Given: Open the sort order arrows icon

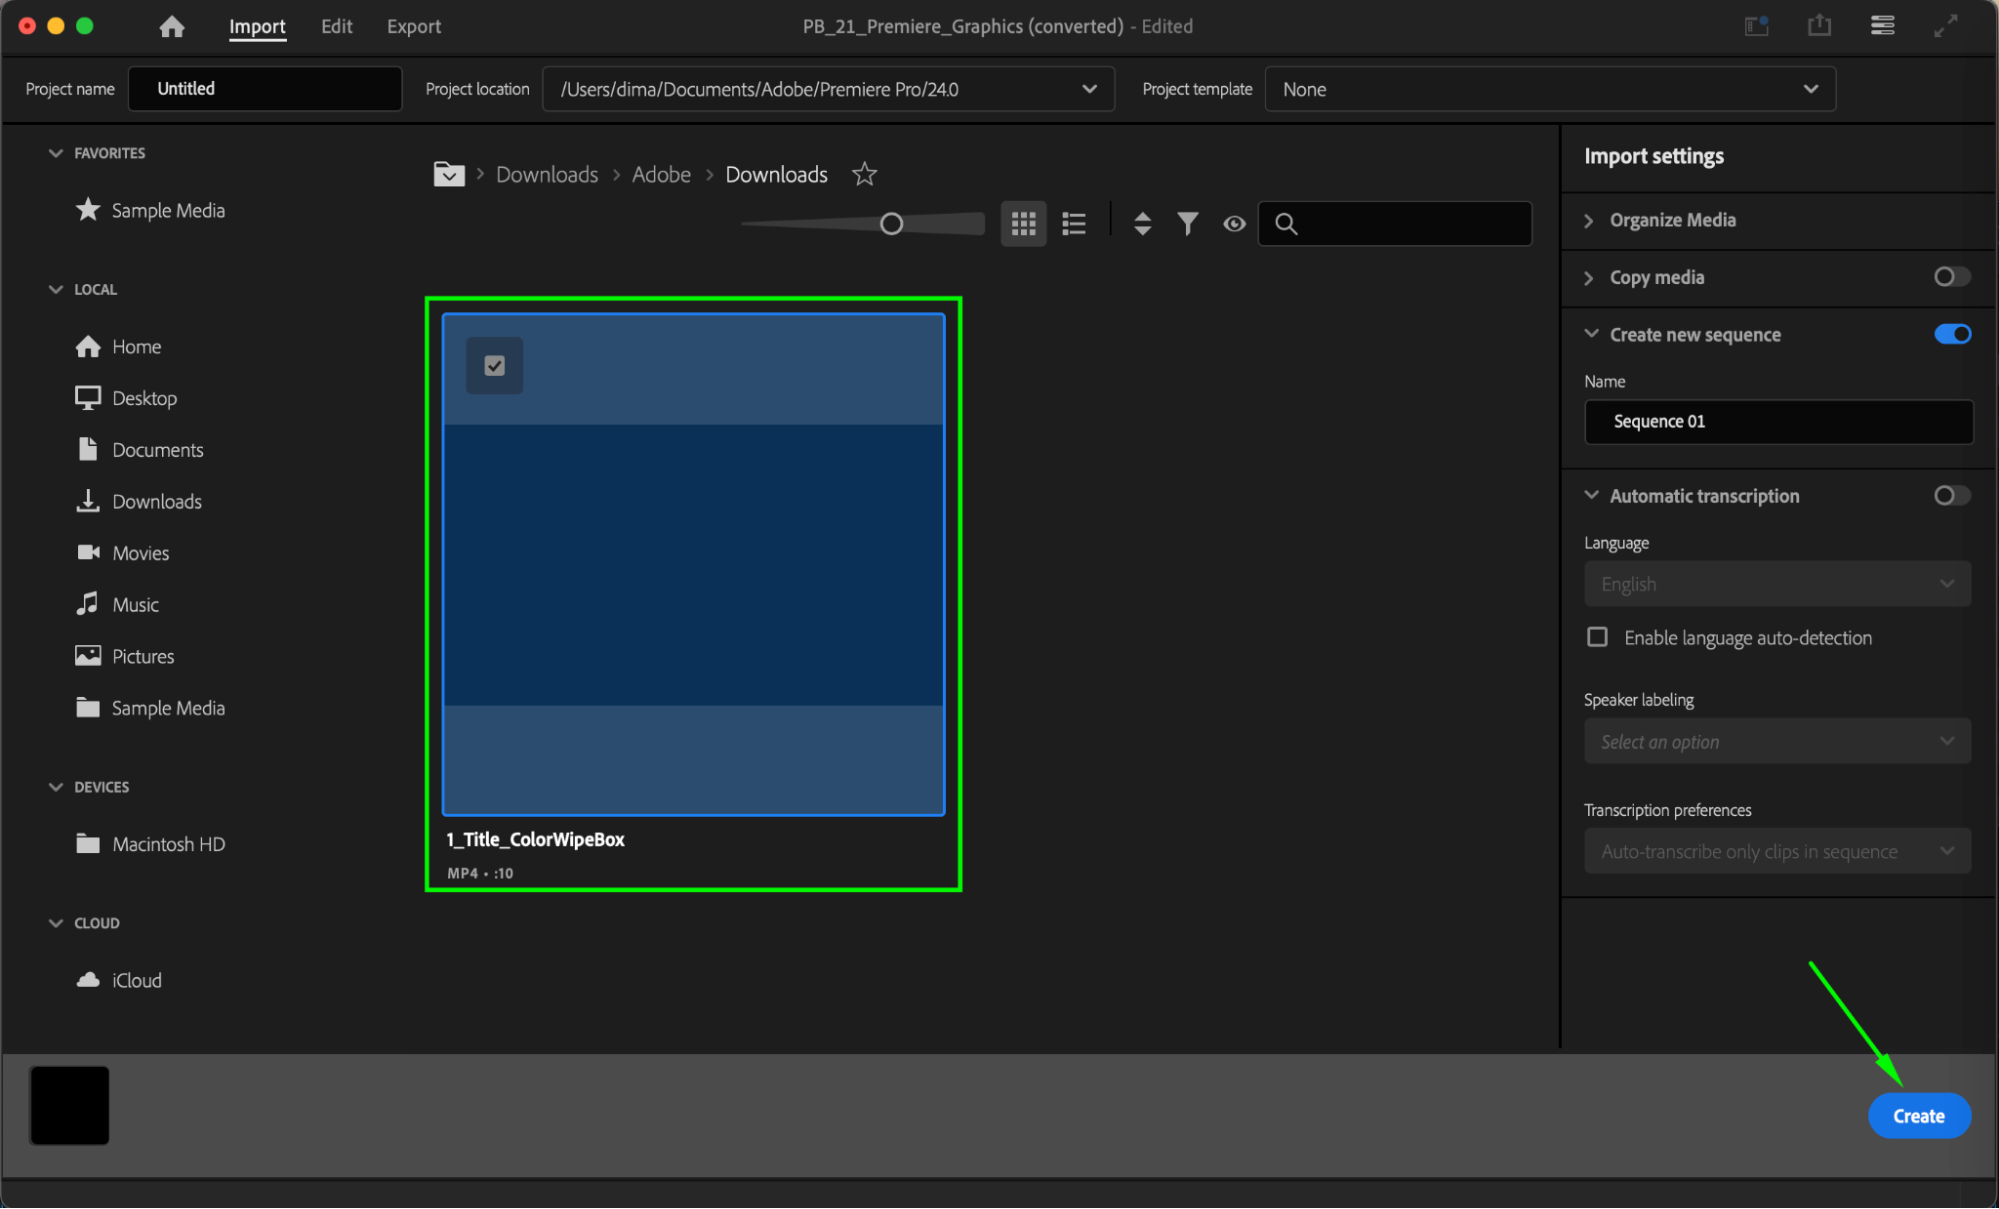Looking at the screenshot, I should click(x=1142, y=224).
